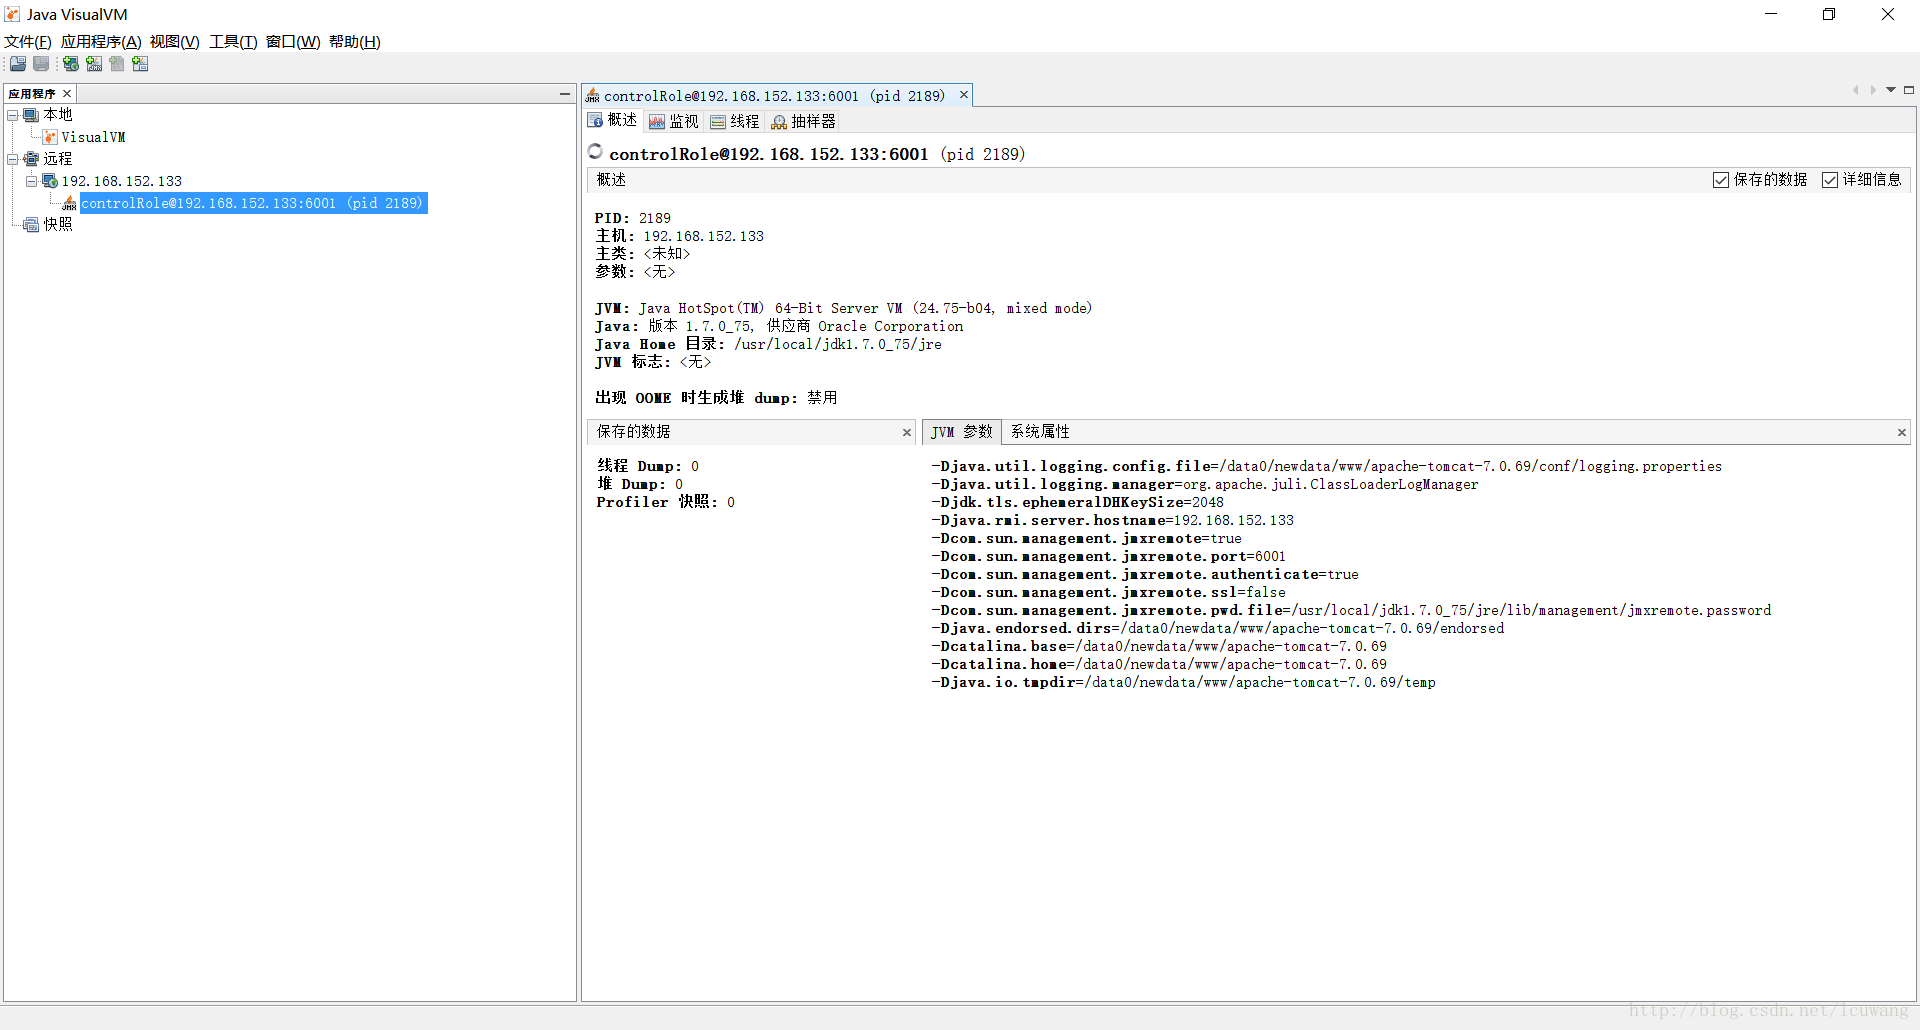Select controlRole@192.168.152.133:6001 tree node

[x=253, y=203]
